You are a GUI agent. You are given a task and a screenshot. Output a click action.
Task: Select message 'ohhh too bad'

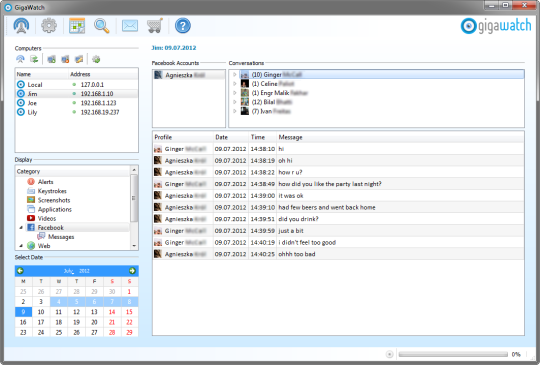[x=338, y=254]
